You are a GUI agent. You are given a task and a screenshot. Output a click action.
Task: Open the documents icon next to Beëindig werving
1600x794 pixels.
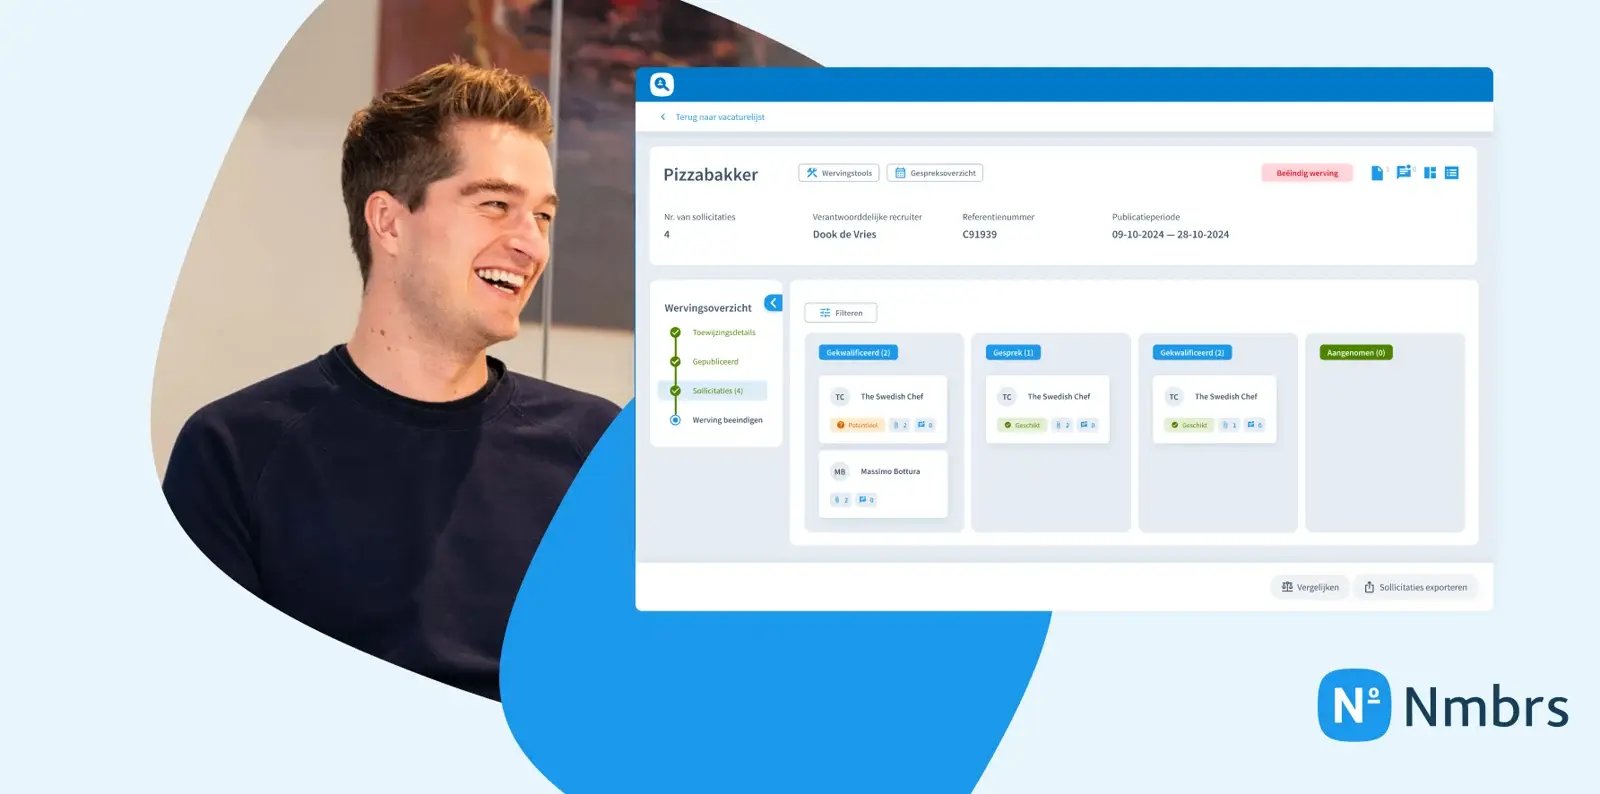pos(1377,173)
